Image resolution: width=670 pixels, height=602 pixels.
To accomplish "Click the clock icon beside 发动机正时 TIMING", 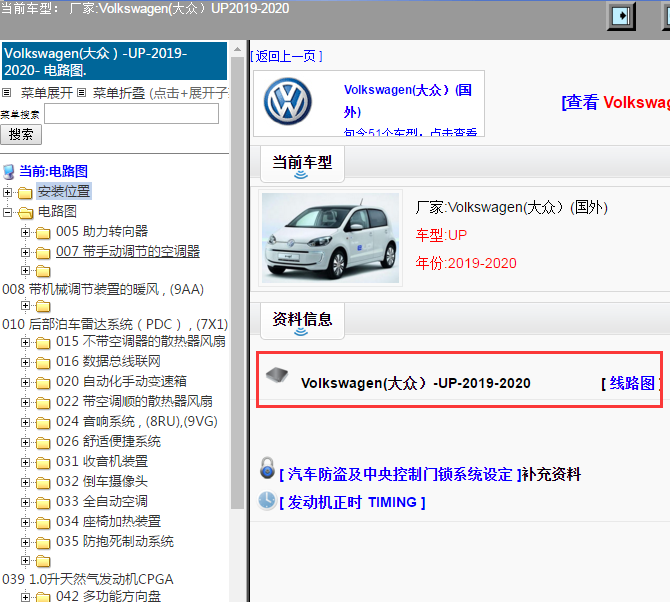I will [x=267, y=500].
